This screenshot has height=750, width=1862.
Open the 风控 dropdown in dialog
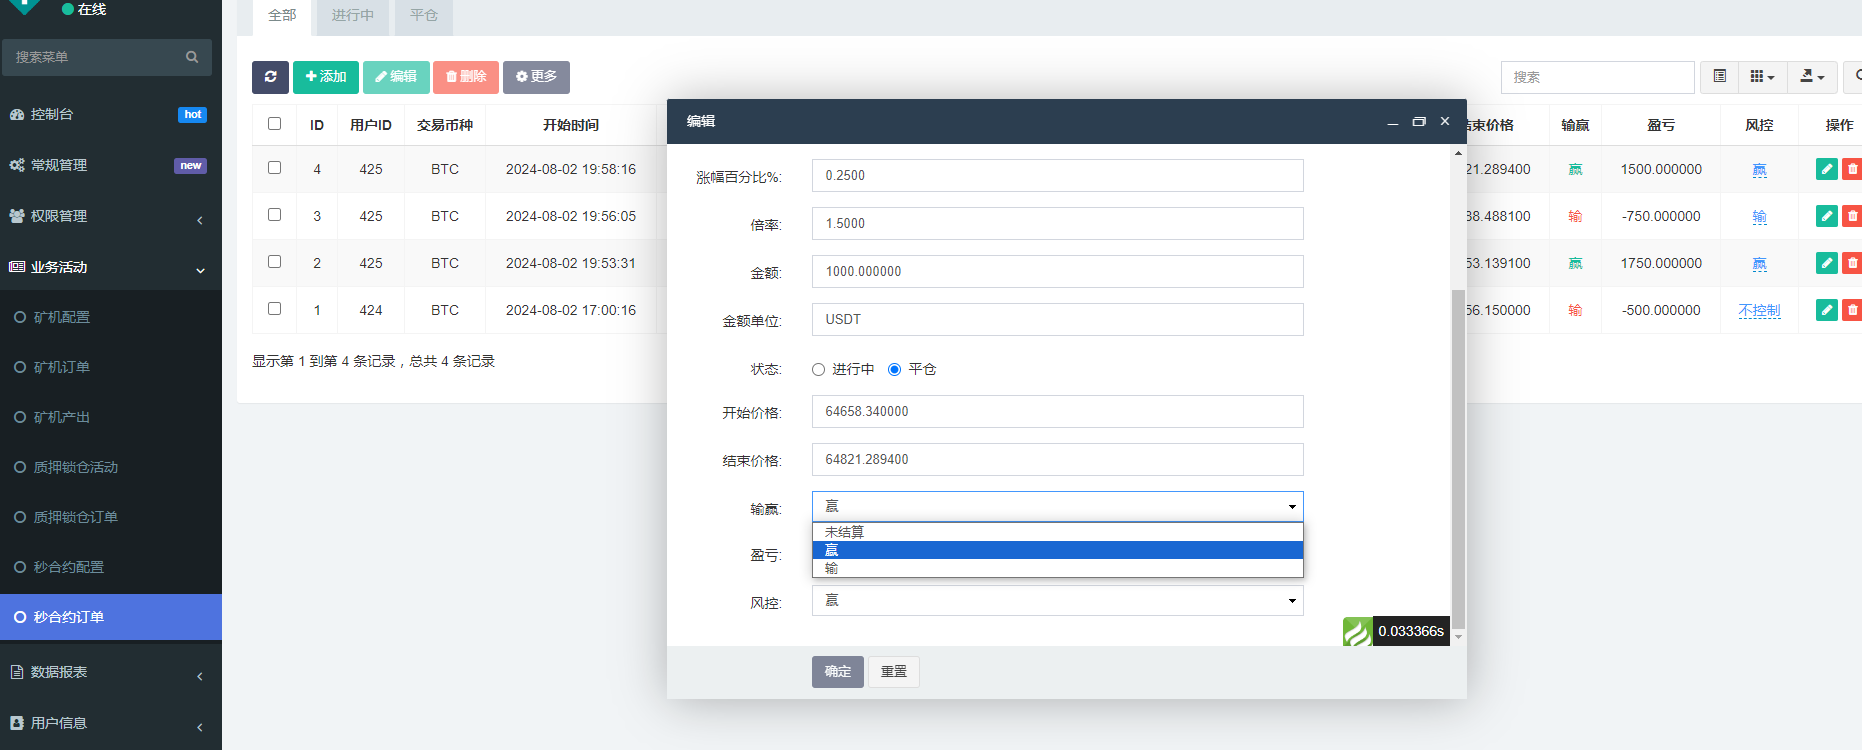(x=1057, y=601)
